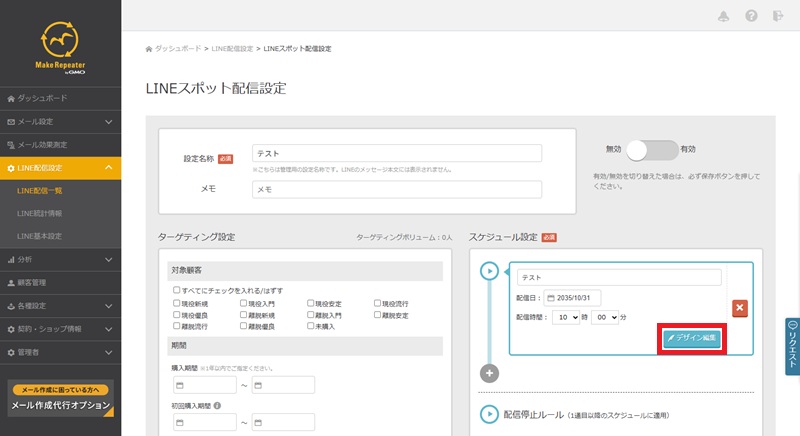Open the 購入期間 end date field
Image resolution: width=800 pixels, height=436 pixels.
point(283,385)
